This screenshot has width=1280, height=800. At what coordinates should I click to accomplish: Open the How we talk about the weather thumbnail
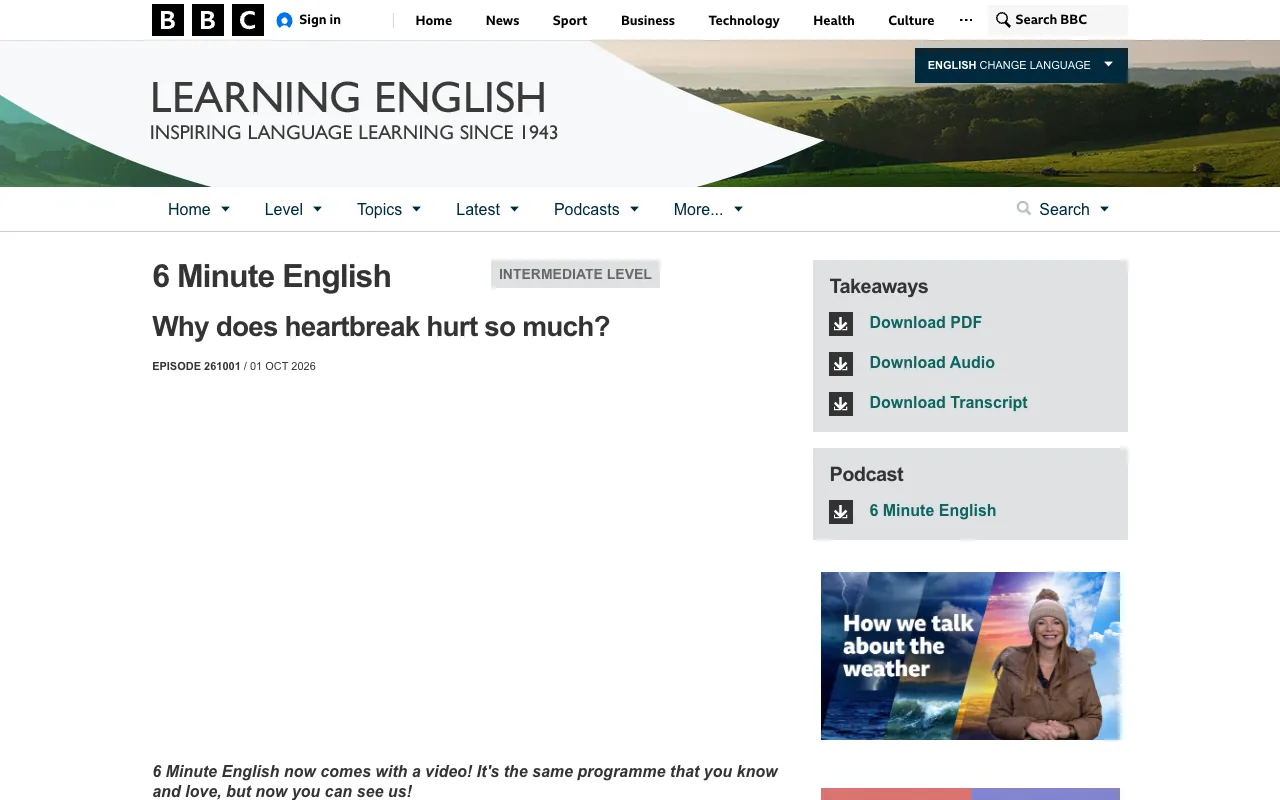(x=970, y=656)
